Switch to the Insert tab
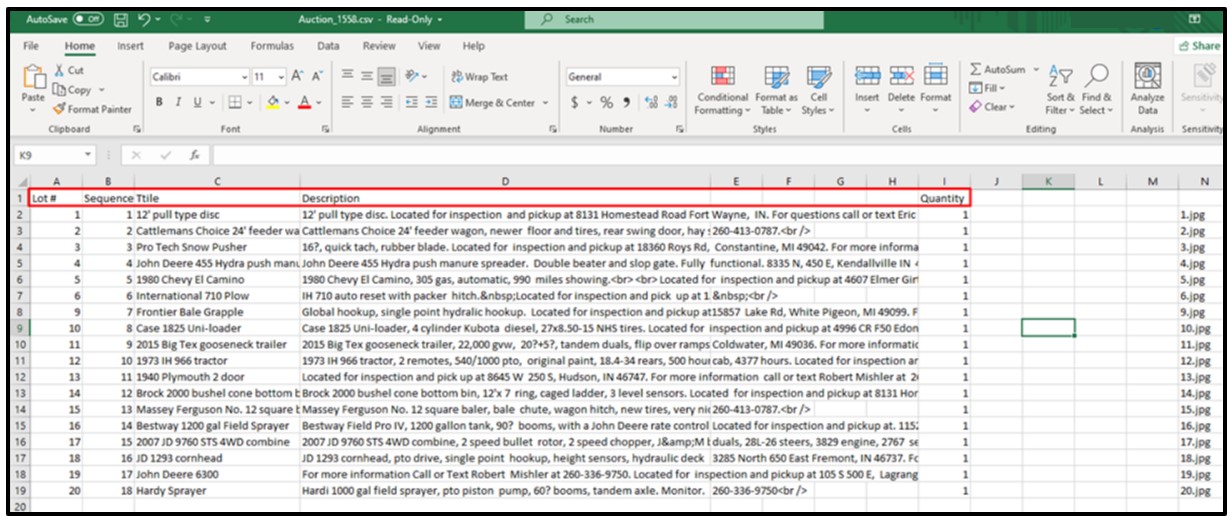The height and width of the screenshot is (523, 1232). [x=130, y=46]
